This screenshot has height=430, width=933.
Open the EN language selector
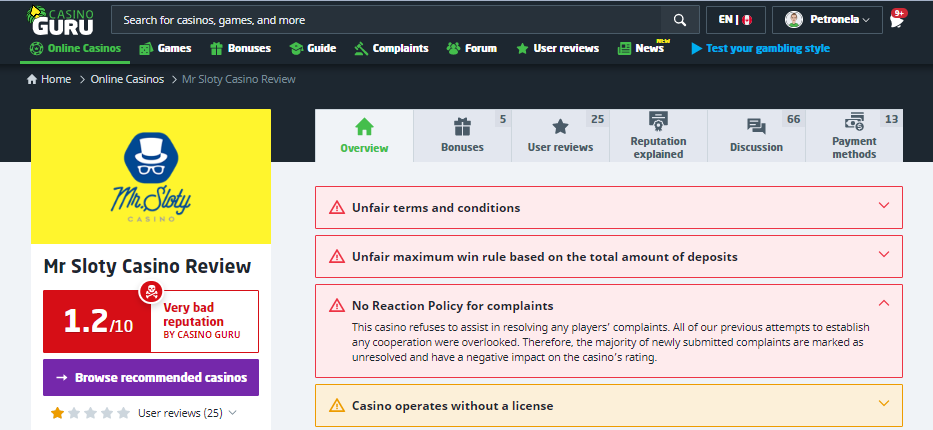coord(735,20)
